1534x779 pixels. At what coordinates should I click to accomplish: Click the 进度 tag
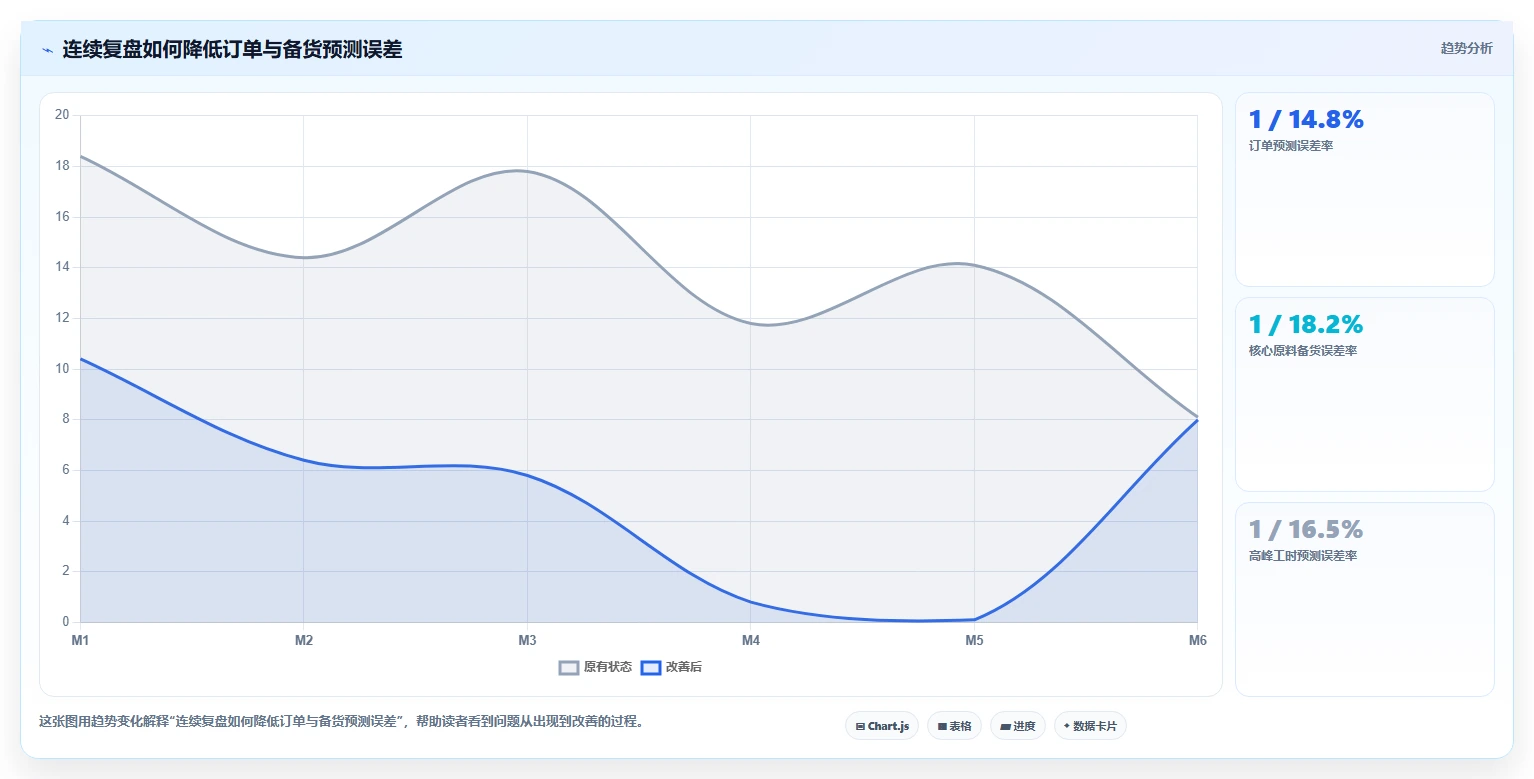coord(1018,726)
